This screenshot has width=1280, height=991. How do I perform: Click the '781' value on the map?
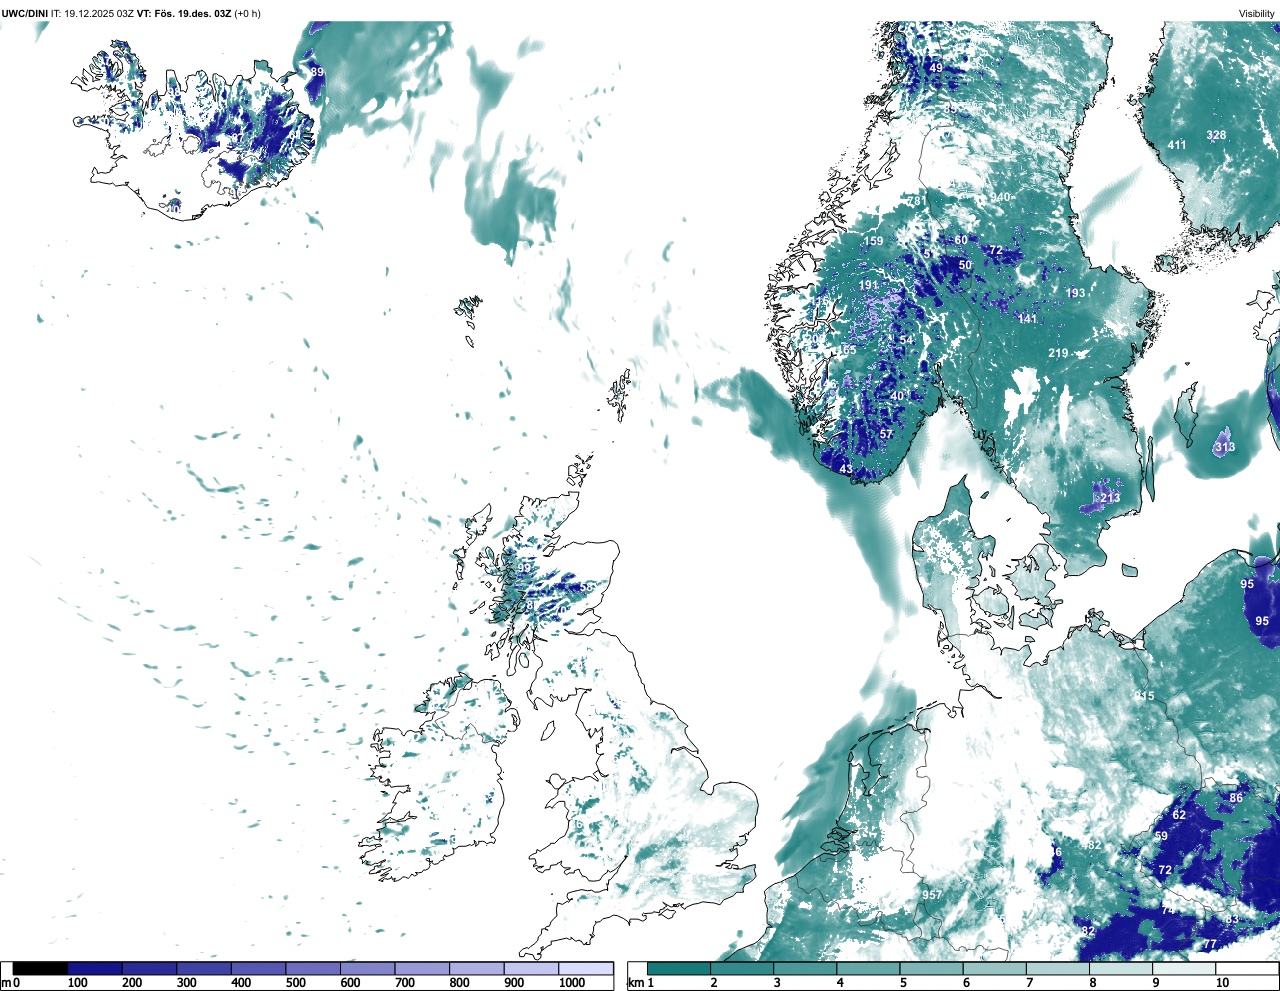[x=917, y=201]
